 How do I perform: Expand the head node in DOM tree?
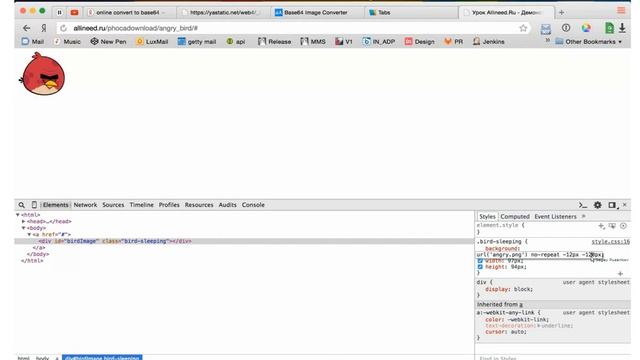click(24, 221)
